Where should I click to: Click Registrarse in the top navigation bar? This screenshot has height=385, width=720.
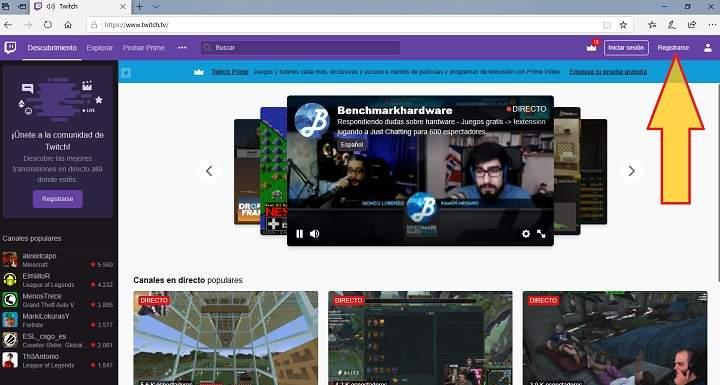pyautogui.click(x=673, y=48)
